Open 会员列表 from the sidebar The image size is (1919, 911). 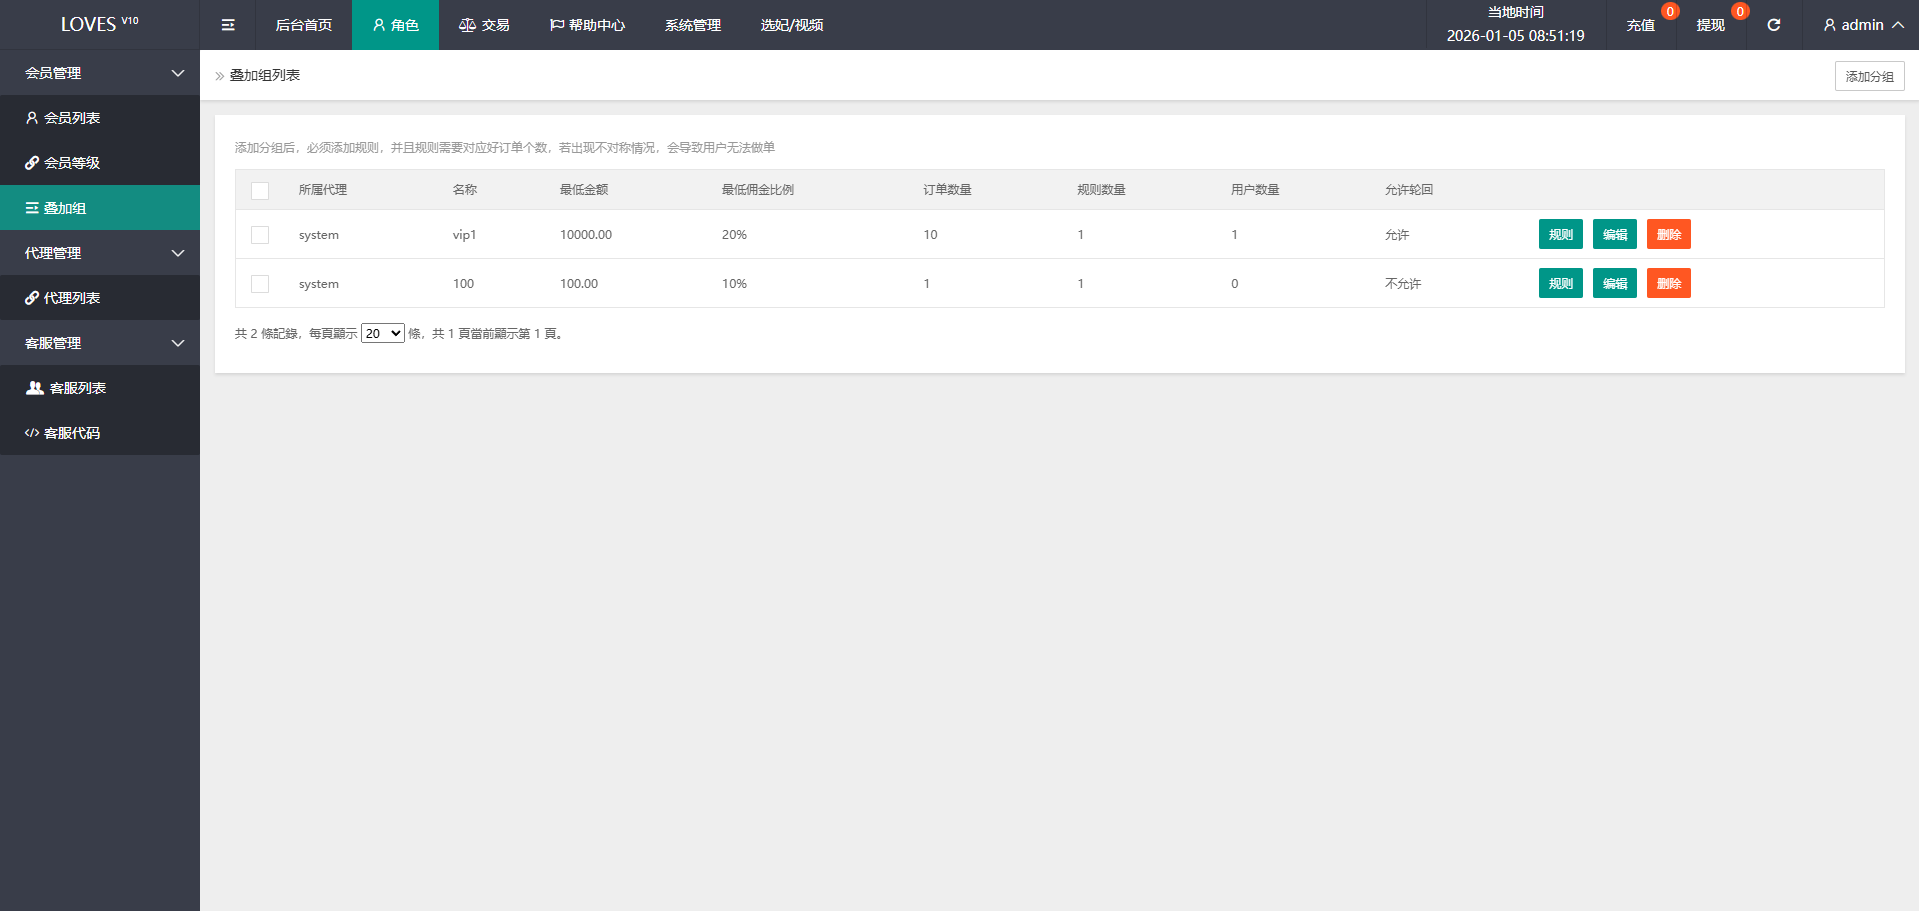[72, 118]
